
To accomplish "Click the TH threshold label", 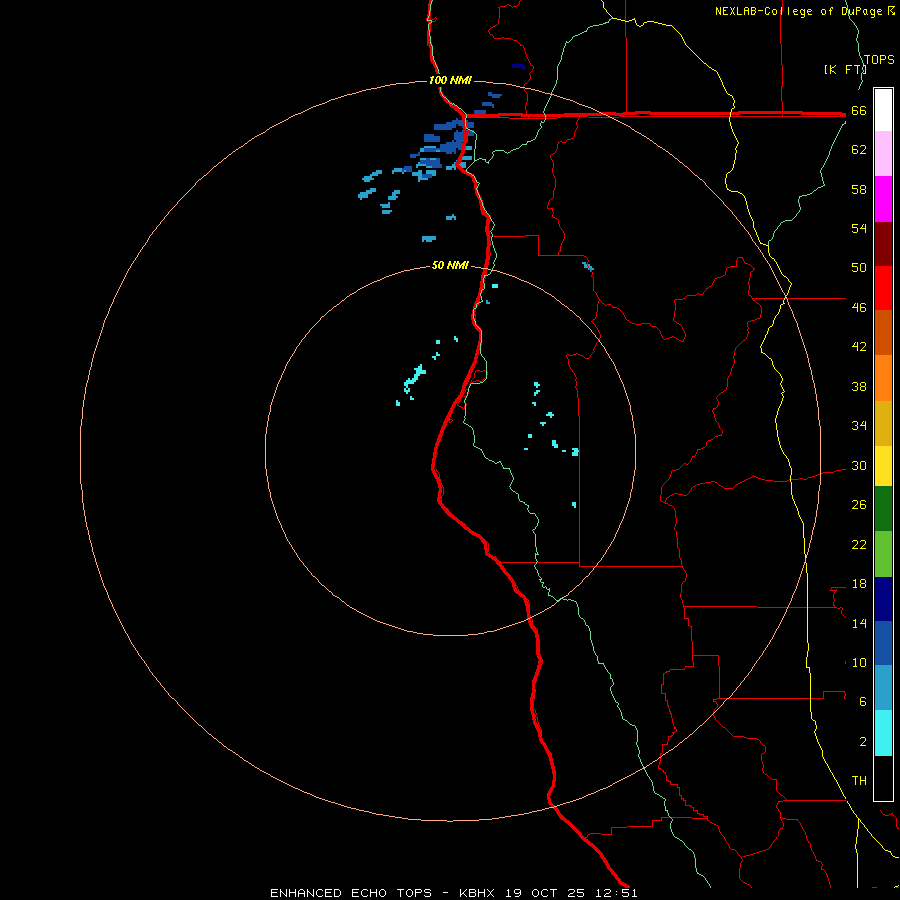I will pos(859,781).
